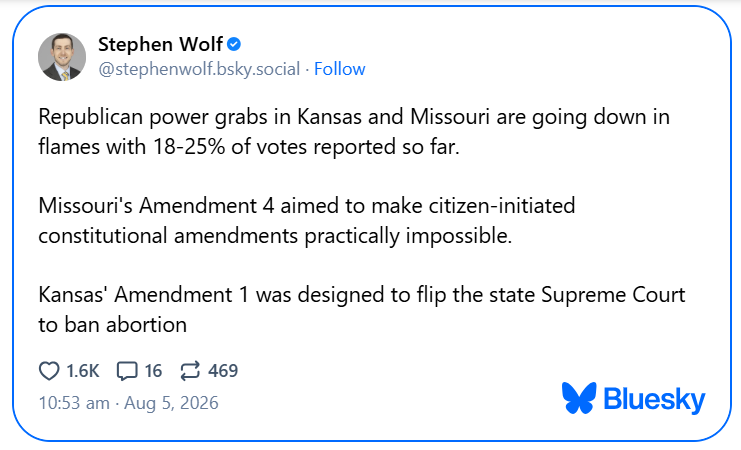The height and width of the screenshot is (450, 741).
Task: Click the "flames with 18-25%" text line
Action: (x=249, y=147)
